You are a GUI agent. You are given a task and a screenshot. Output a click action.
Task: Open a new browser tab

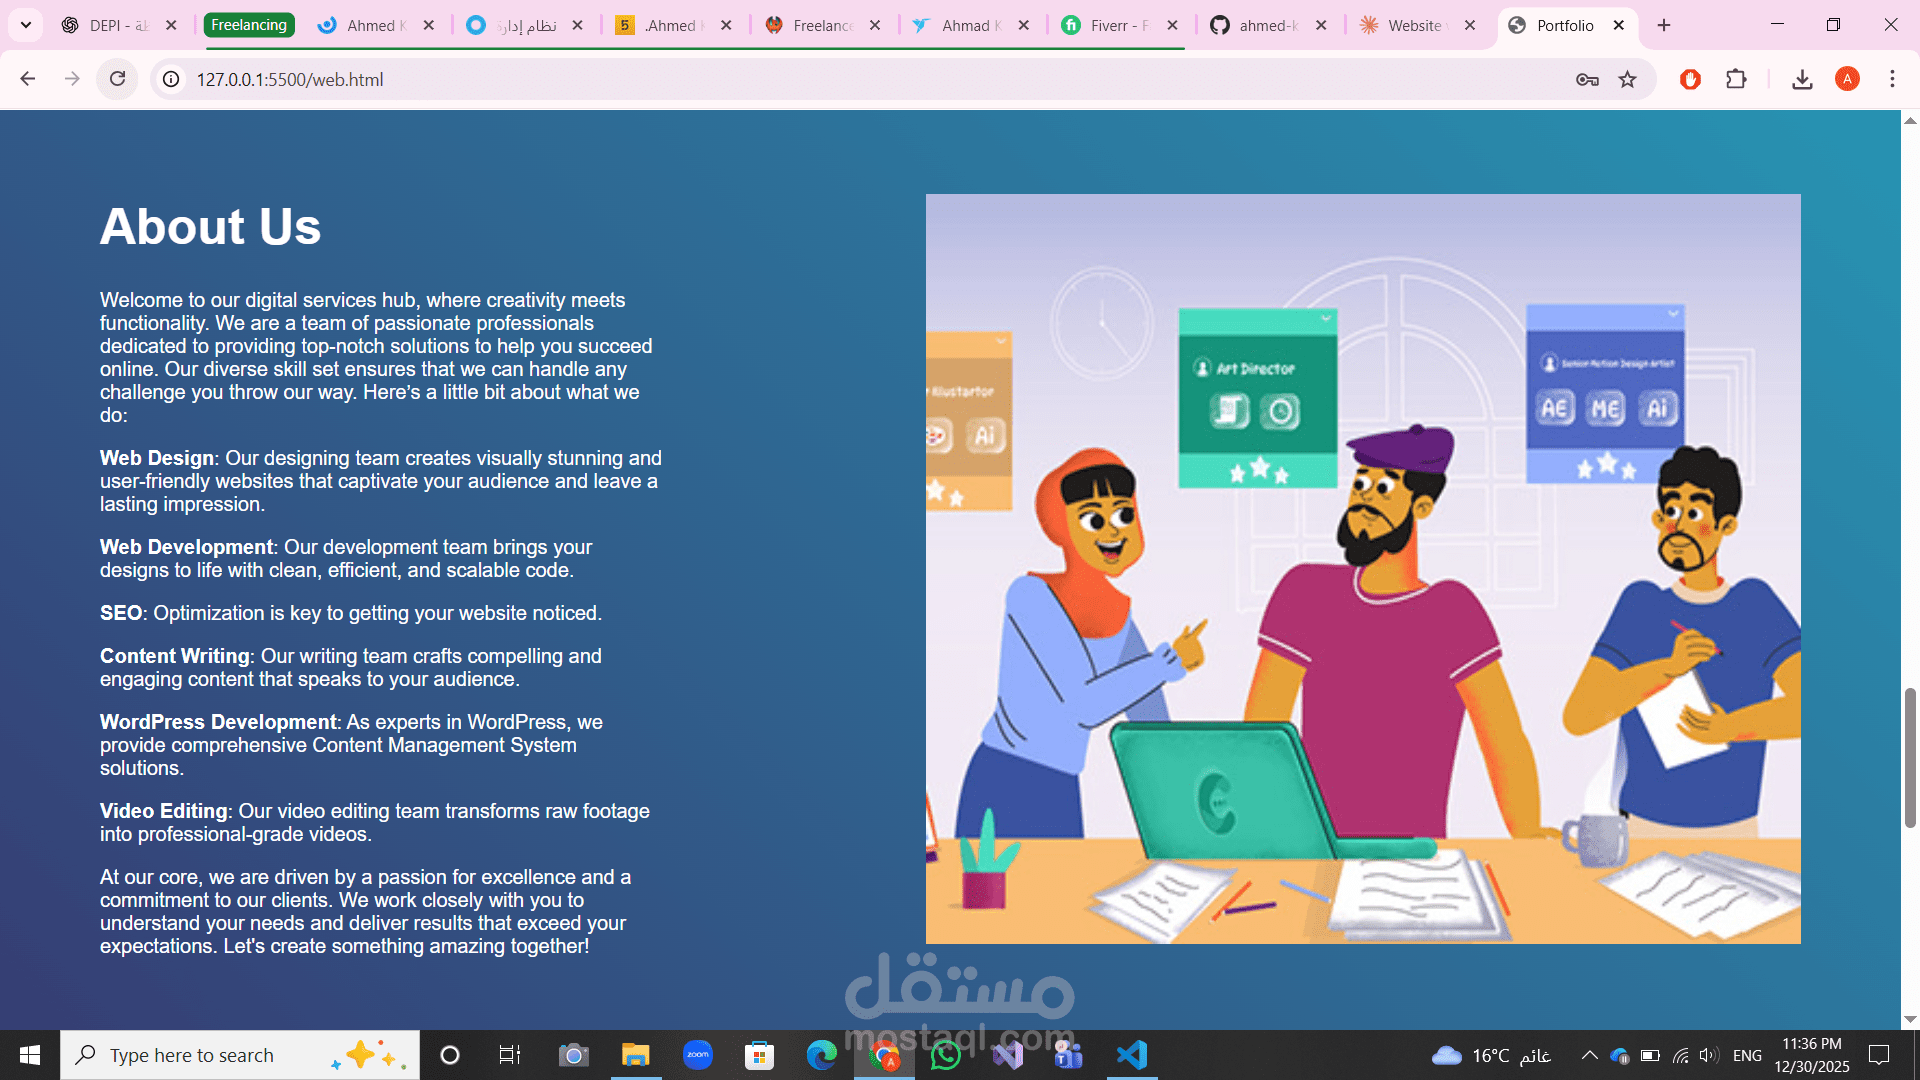(x=1664, y=25)
